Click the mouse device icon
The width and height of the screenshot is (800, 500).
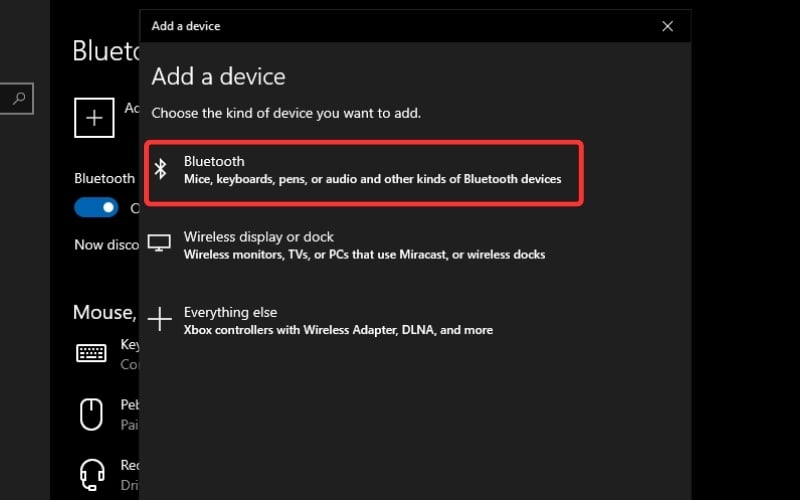tap(91, 413)
